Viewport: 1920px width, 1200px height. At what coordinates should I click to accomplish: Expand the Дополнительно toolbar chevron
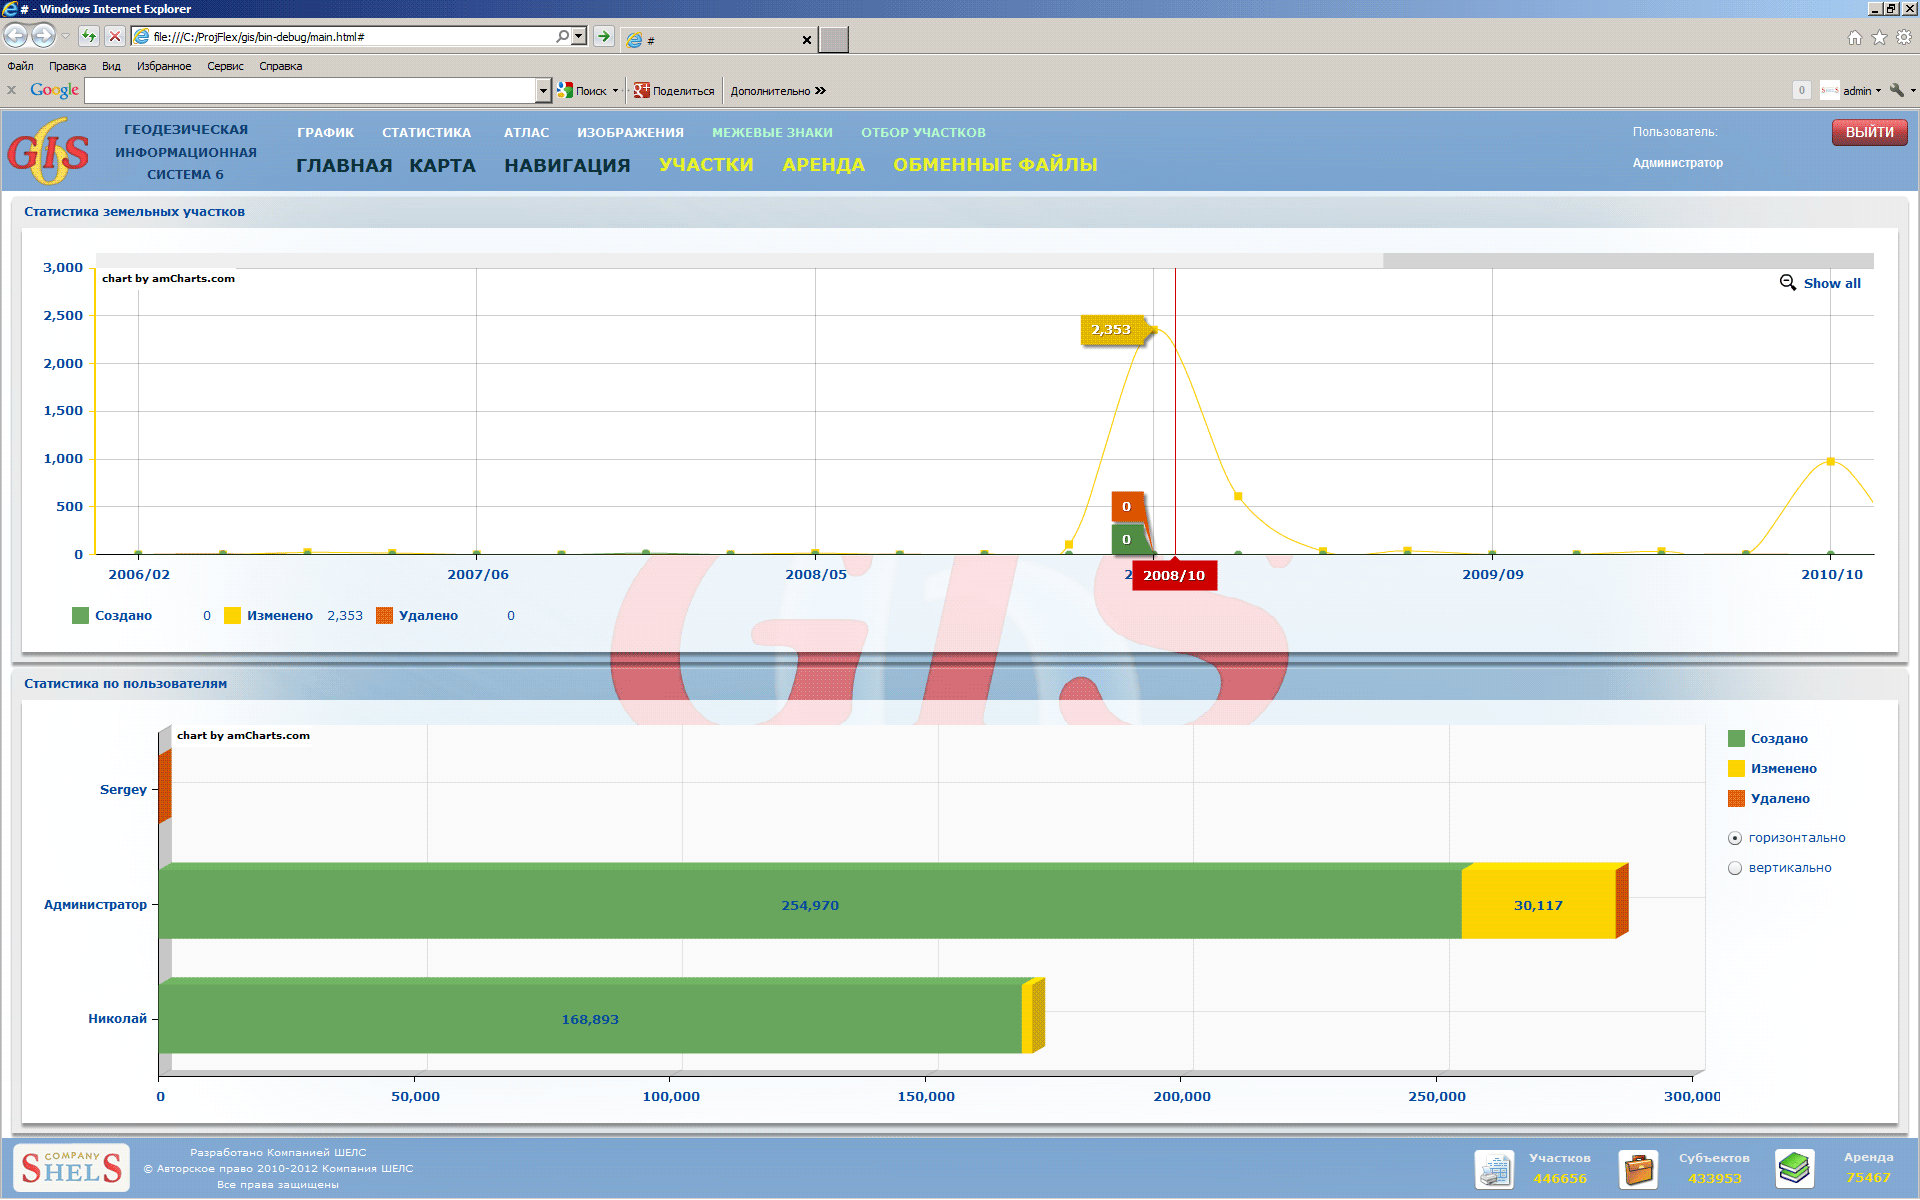[820, 91]
